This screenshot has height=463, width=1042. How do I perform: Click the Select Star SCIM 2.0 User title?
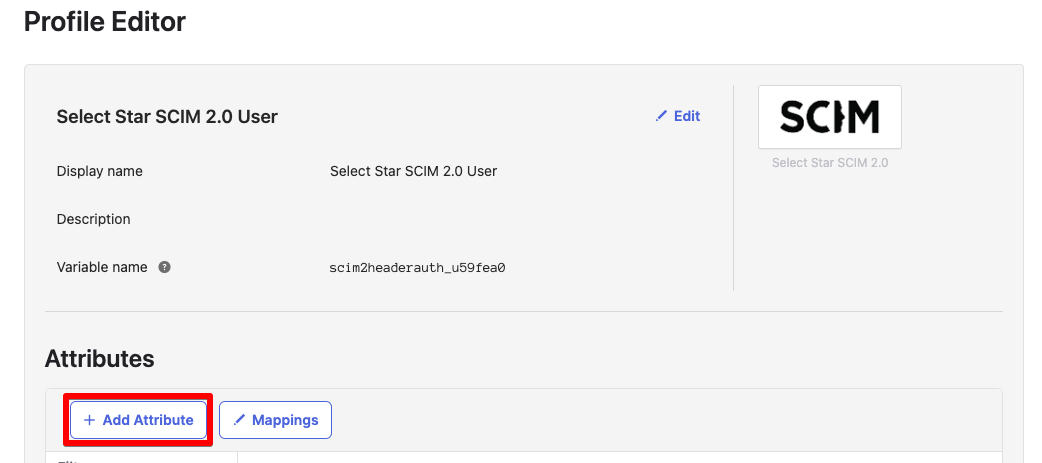coord(167,117)
